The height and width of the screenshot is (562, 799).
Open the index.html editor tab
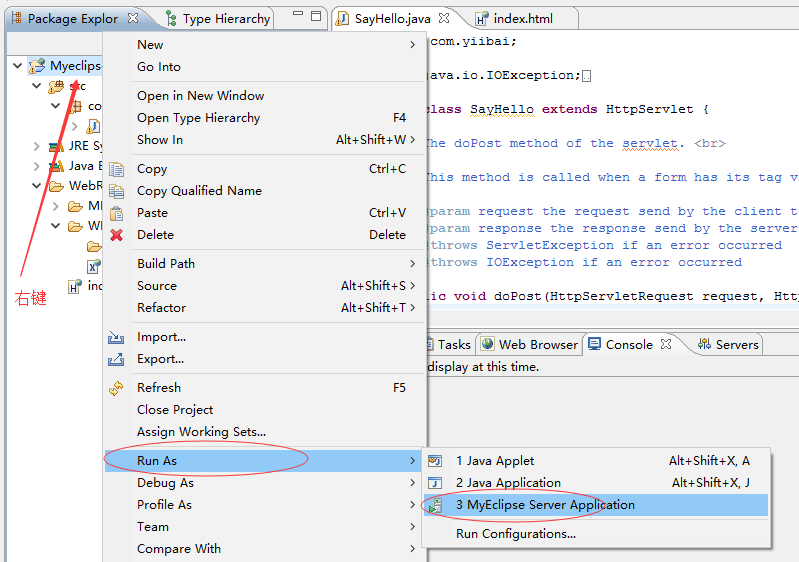point(521,18)
